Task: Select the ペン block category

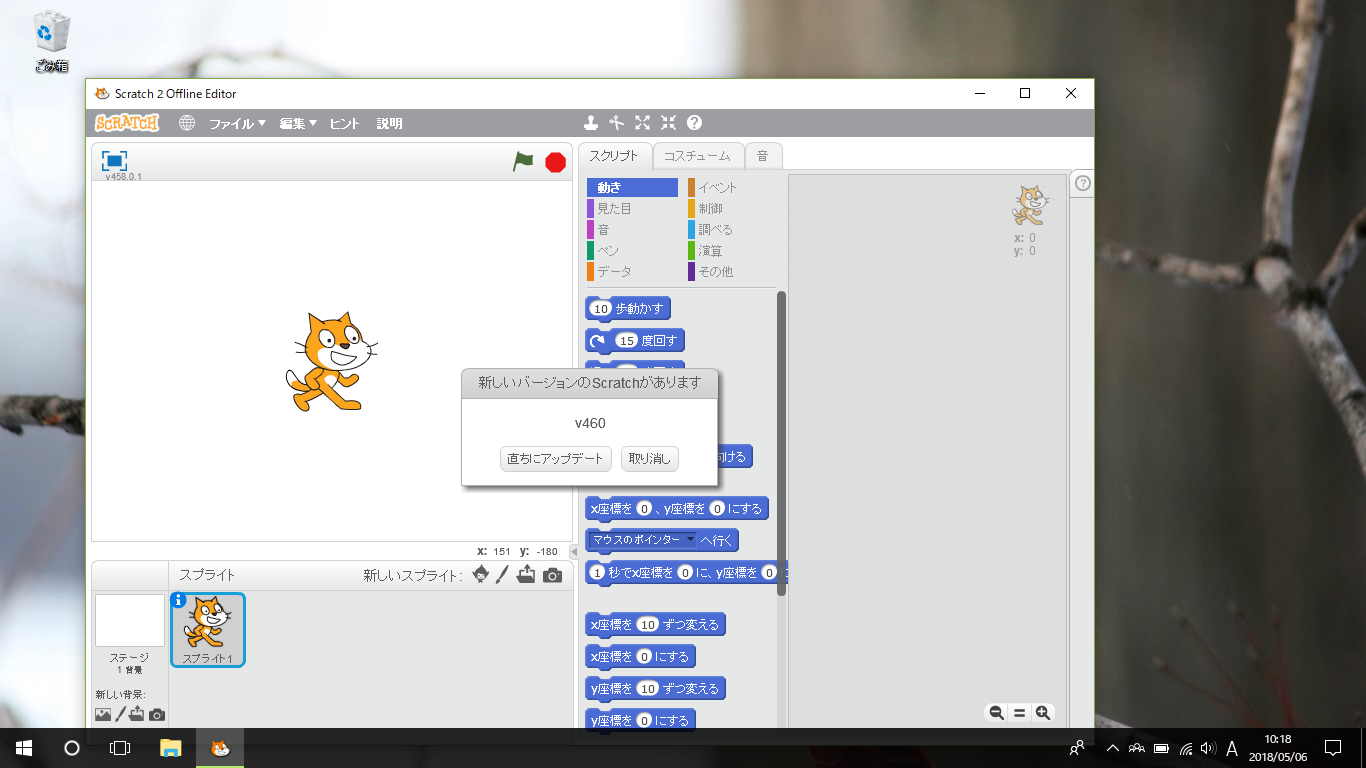Action: coord(607,250)
